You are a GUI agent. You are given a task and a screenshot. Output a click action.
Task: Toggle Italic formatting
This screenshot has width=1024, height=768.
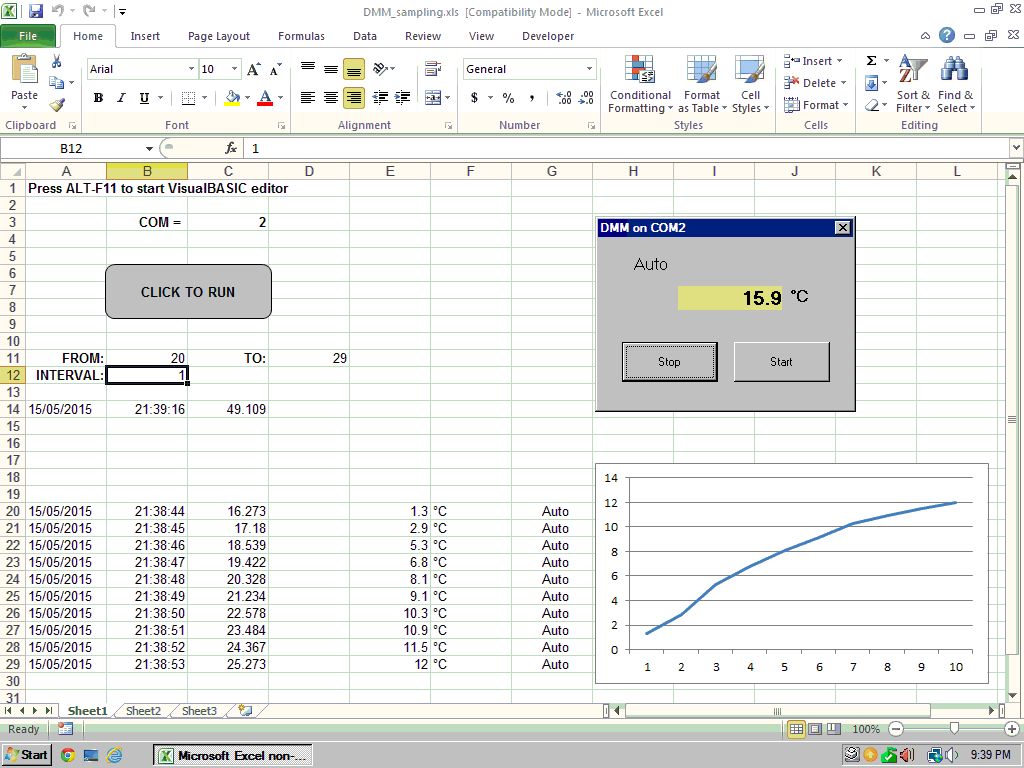coord(121,98)
